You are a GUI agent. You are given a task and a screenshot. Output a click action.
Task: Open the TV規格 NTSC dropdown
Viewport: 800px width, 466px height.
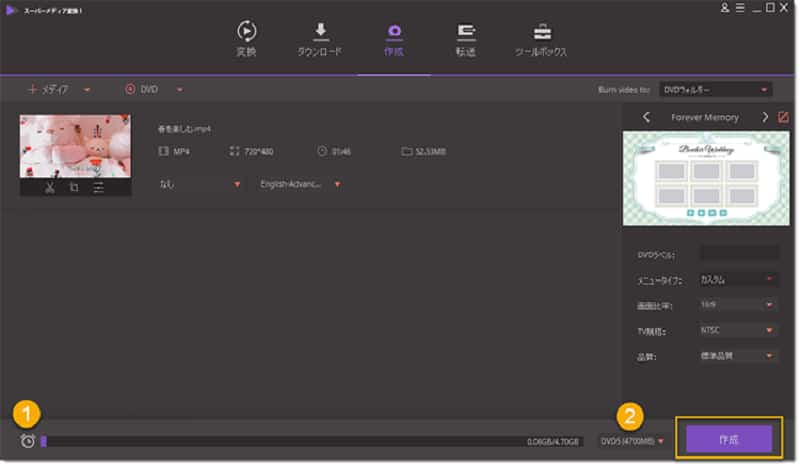738,330
